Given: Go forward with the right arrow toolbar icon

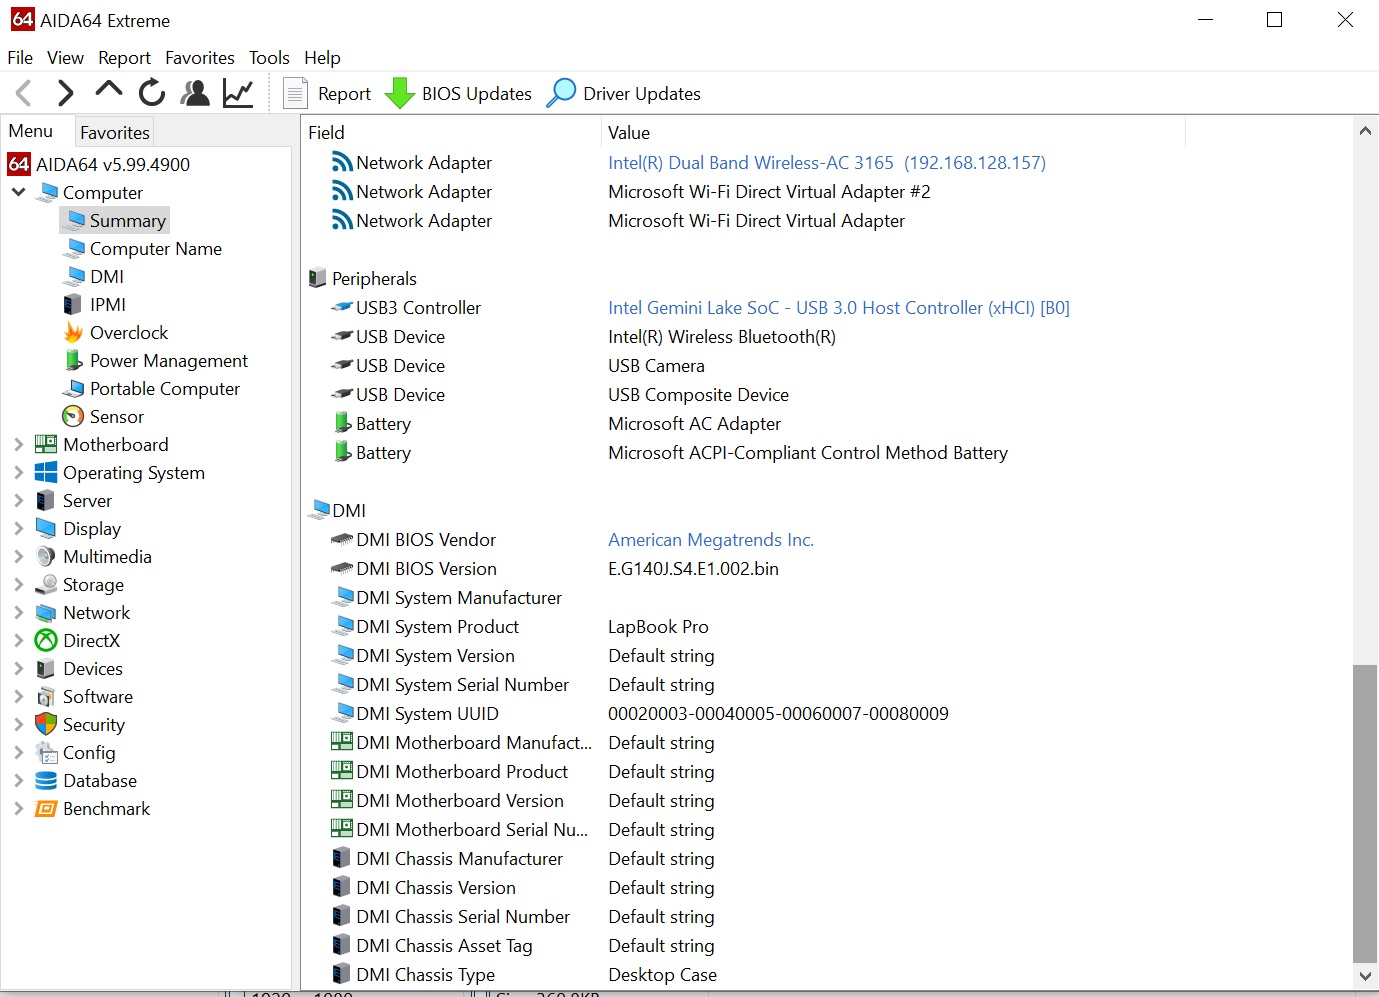Looking at the screenshot, I should pyautogui.click(x=65, y=93).
